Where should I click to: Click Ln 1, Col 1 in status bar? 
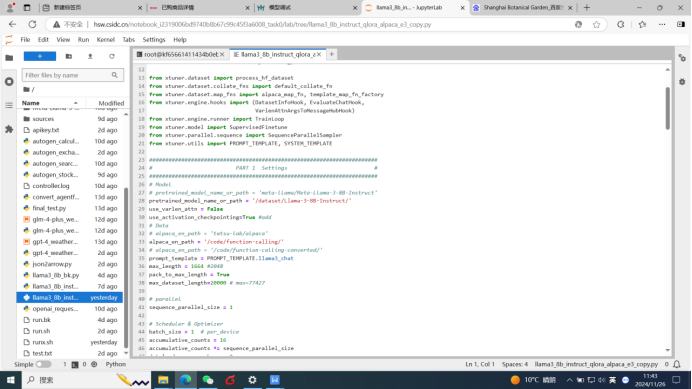point(480,364)
